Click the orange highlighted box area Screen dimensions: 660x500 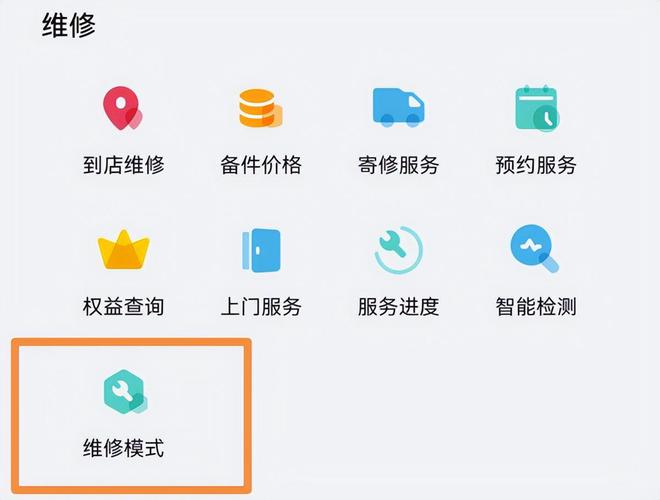pyautogui.click(x=131, y=416)
